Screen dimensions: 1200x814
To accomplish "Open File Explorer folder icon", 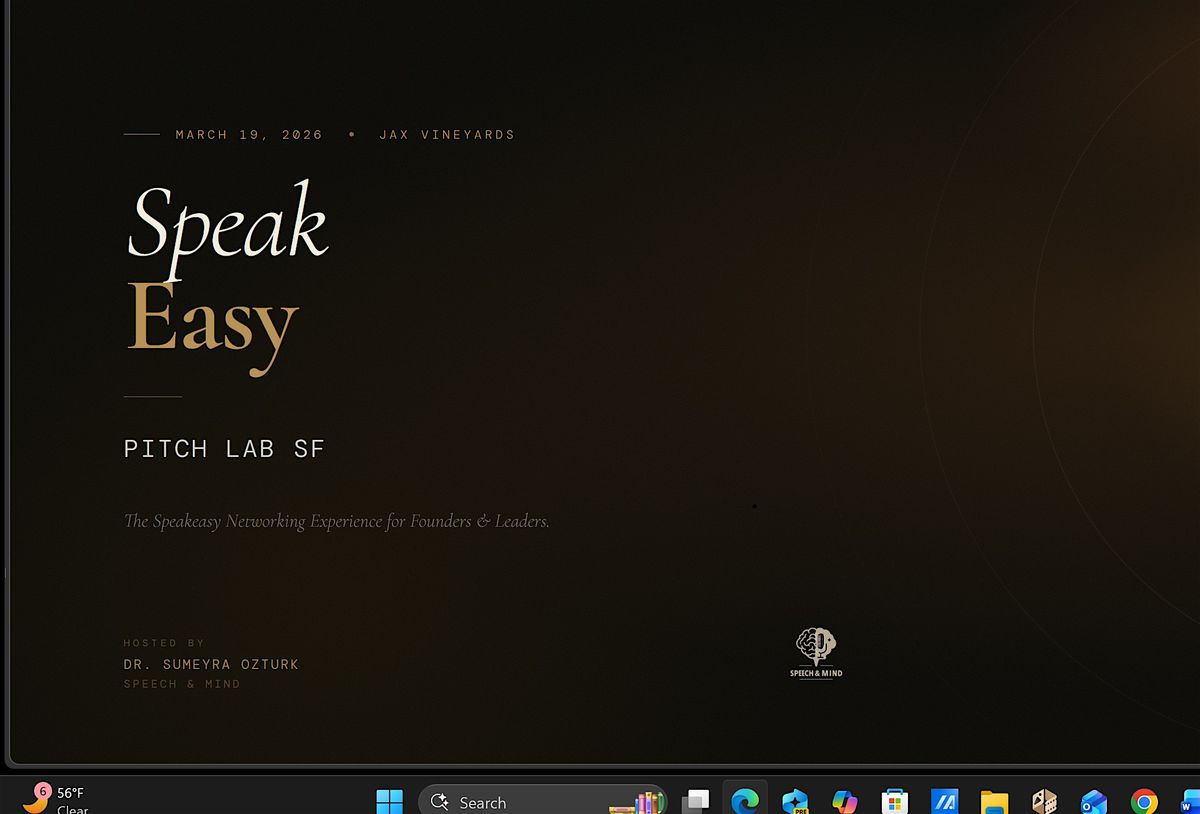I will click(994, 801).
